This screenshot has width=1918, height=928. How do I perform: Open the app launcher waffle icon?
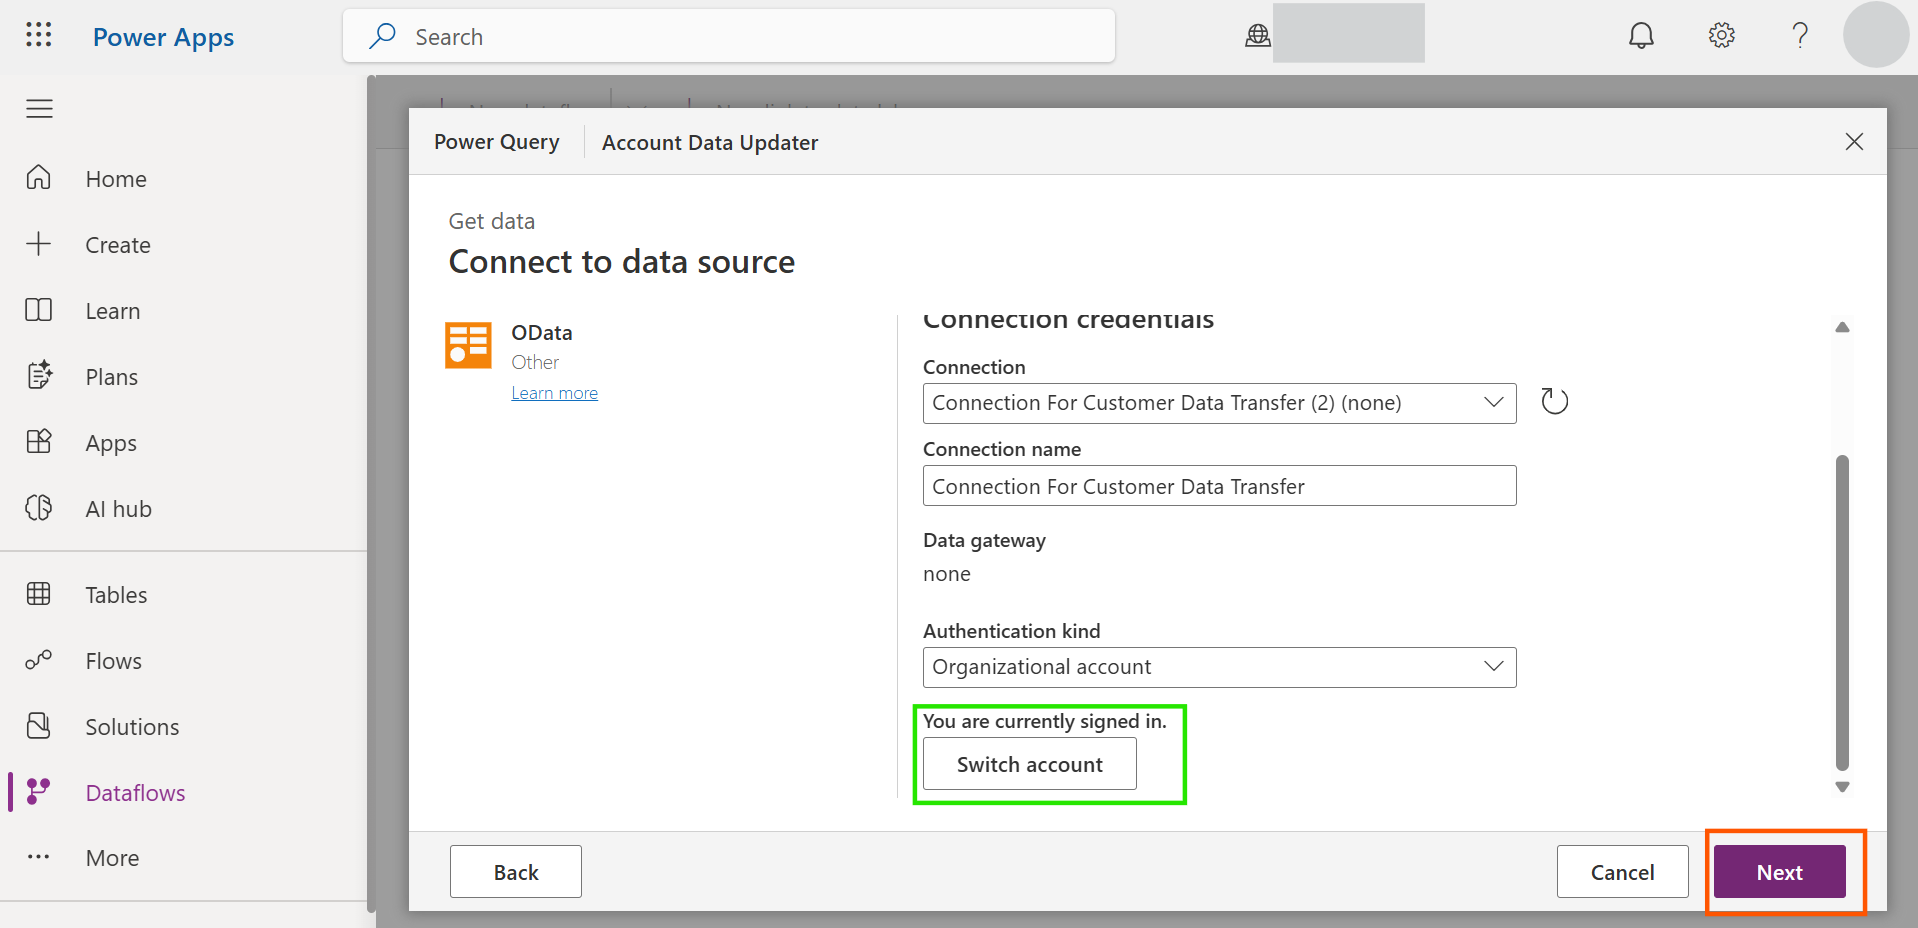pos(39,36)
